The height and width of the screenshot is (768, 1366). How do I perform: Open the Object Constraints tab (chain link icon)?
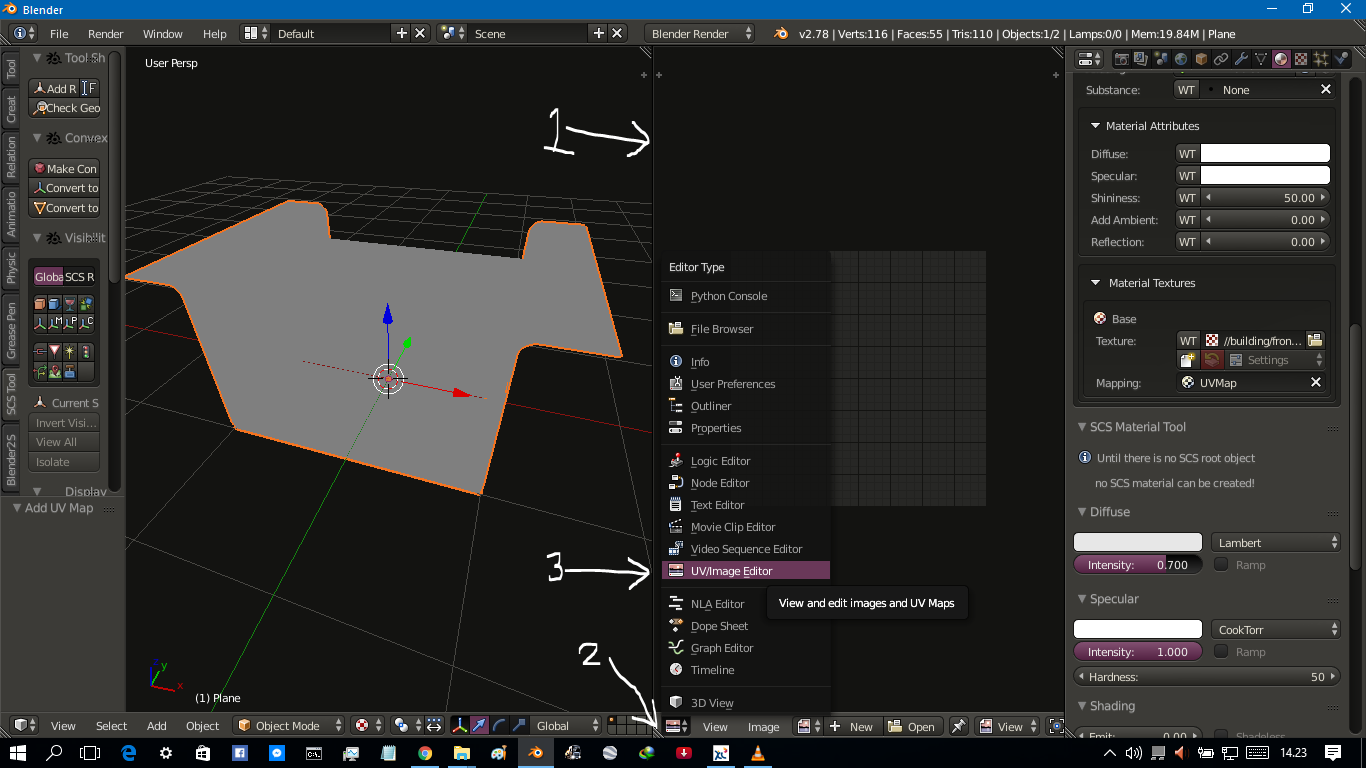[x=1222, y=58]
